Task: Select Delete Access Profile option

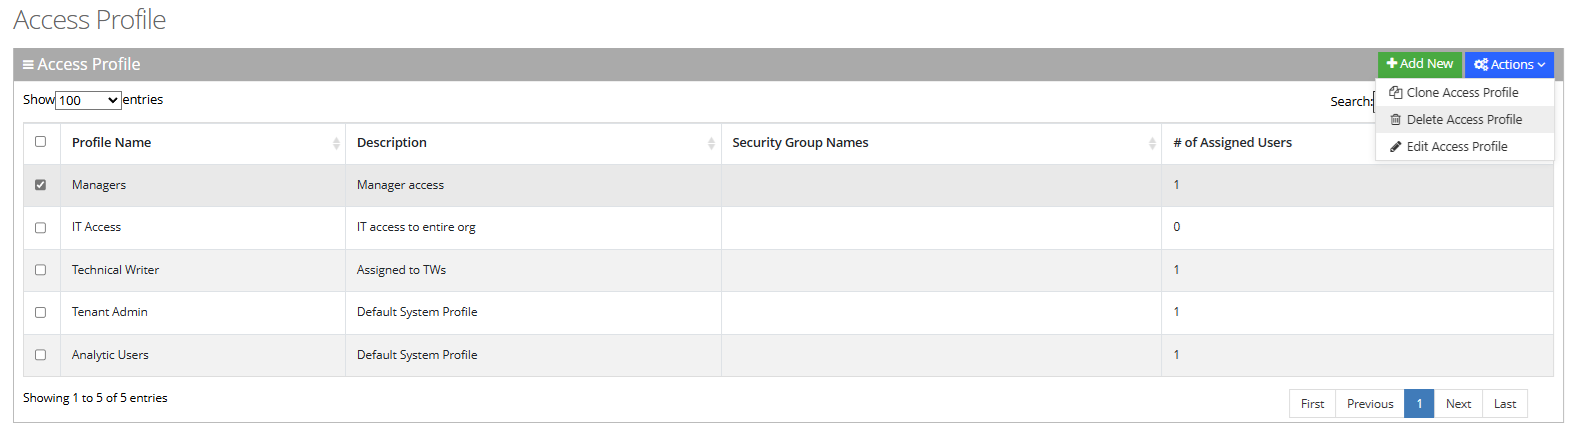Action: tap(1463, 119)
